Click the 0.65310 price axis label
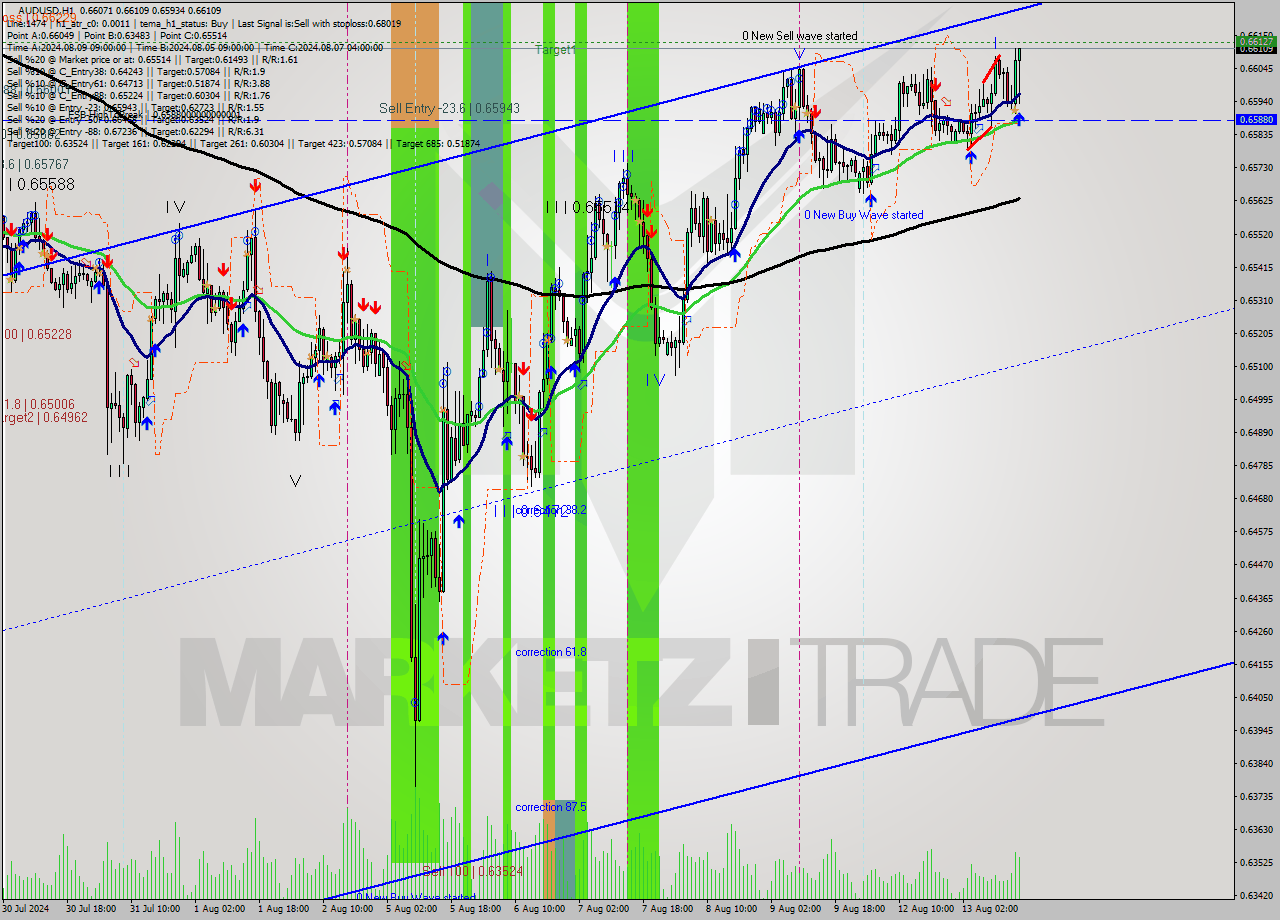The width and height of the screenshot is (1280, 920). (1257, 301)
